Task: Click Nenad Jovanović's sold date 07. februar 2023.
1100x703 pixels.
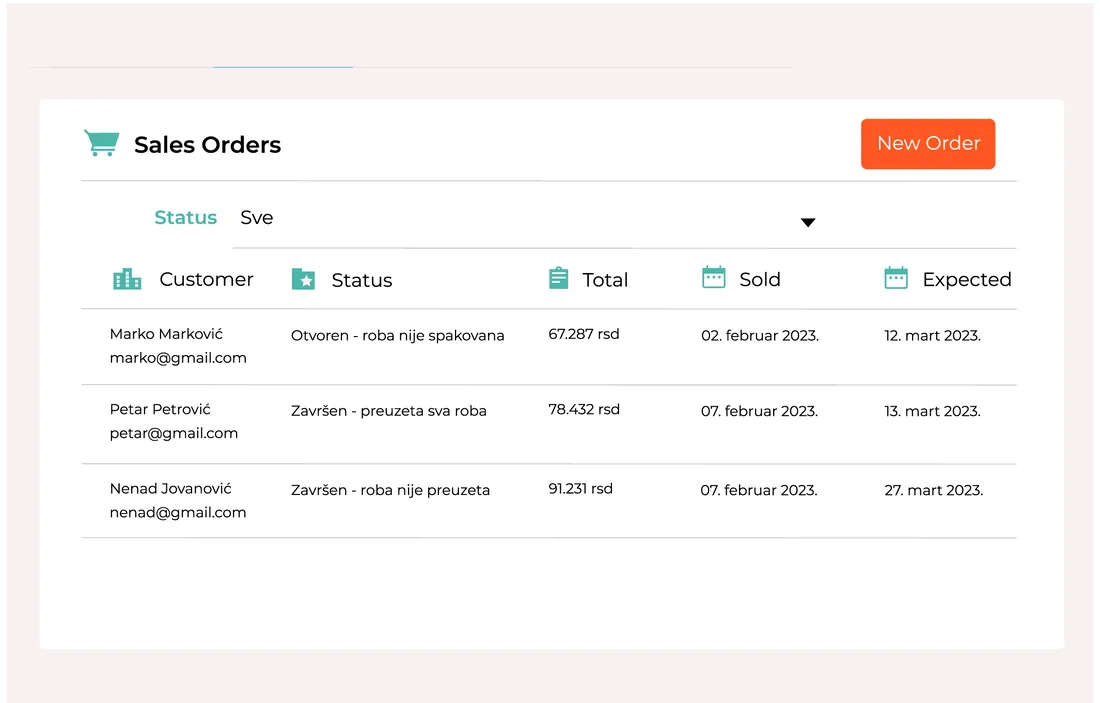Action: 759,490
